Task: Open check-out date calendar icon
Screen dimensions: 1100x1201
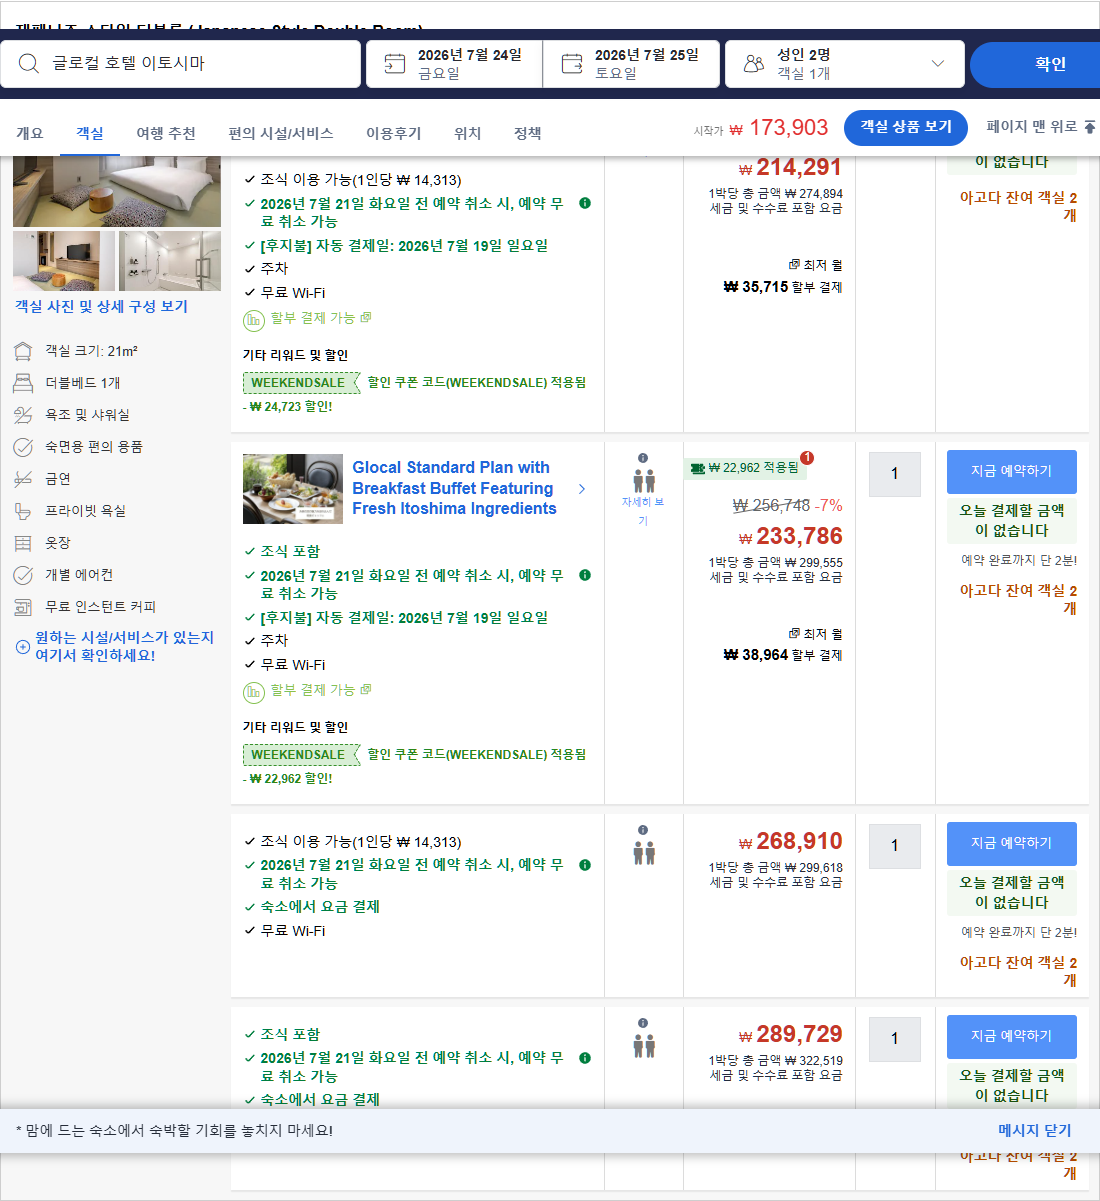Action: [572, 64]
